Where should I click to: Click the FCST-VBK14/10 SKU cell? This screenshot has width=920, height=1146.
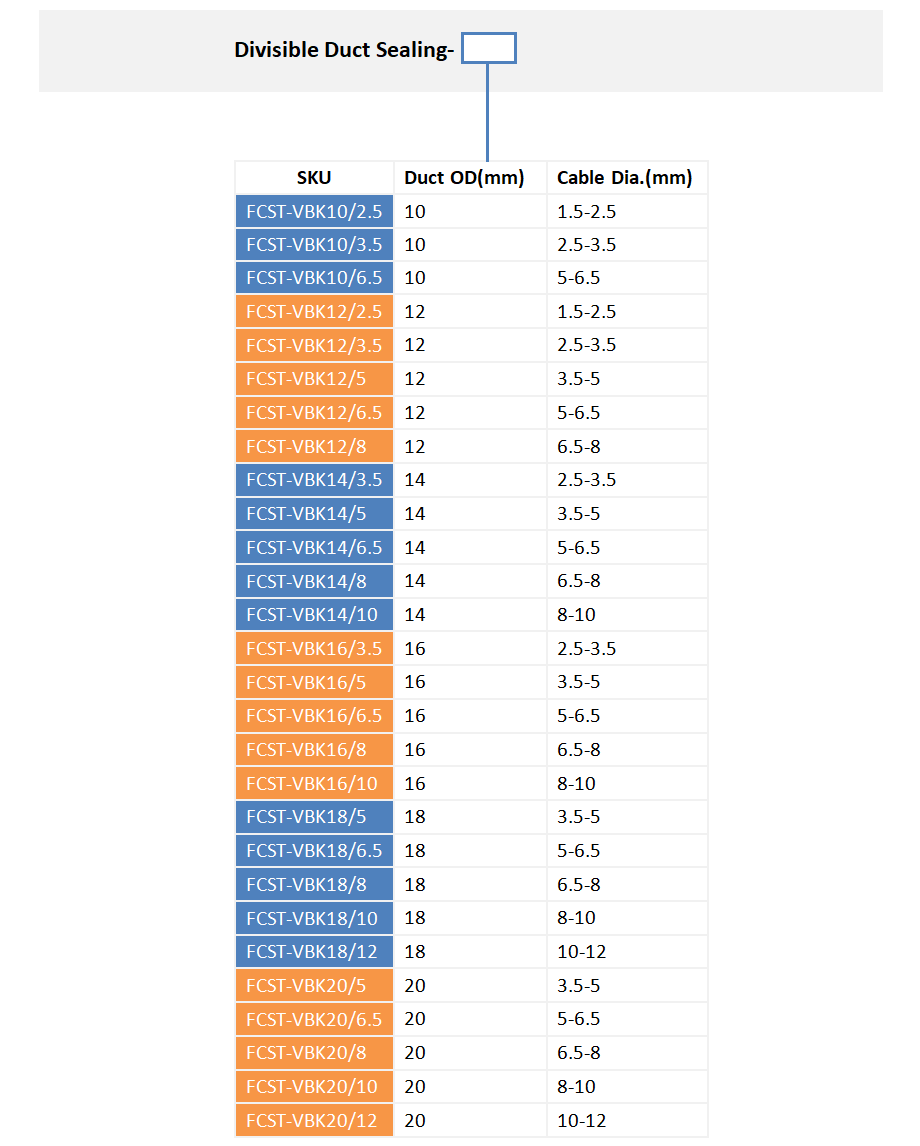314,614
